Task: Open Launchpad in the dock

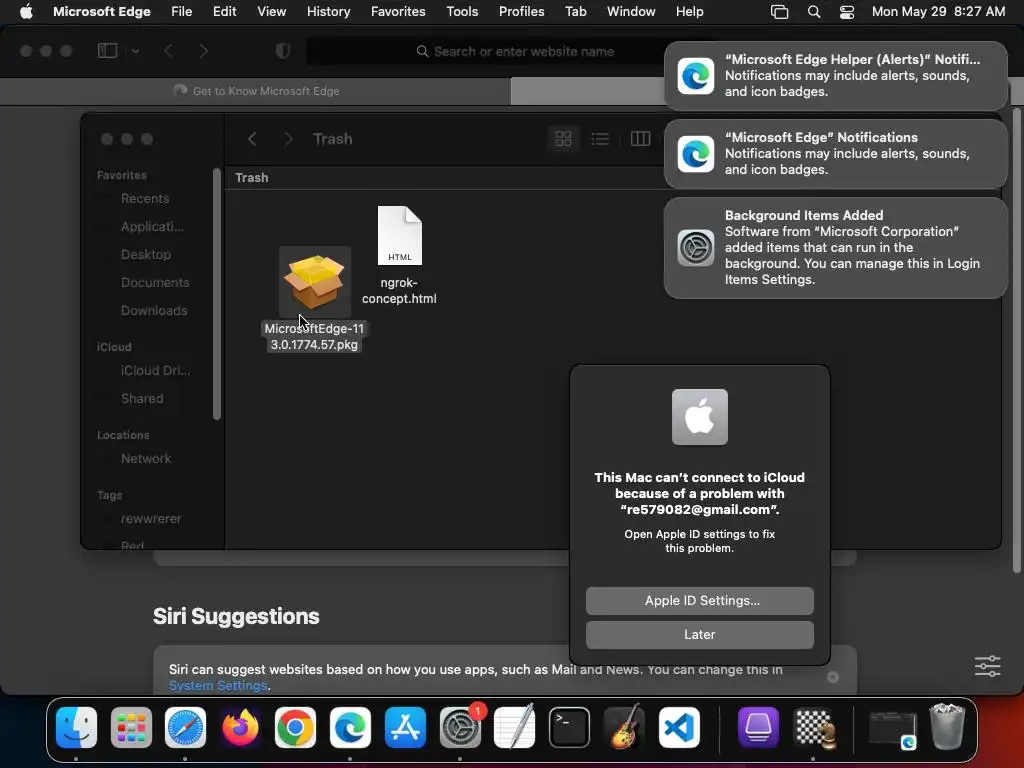Action: 131,728
